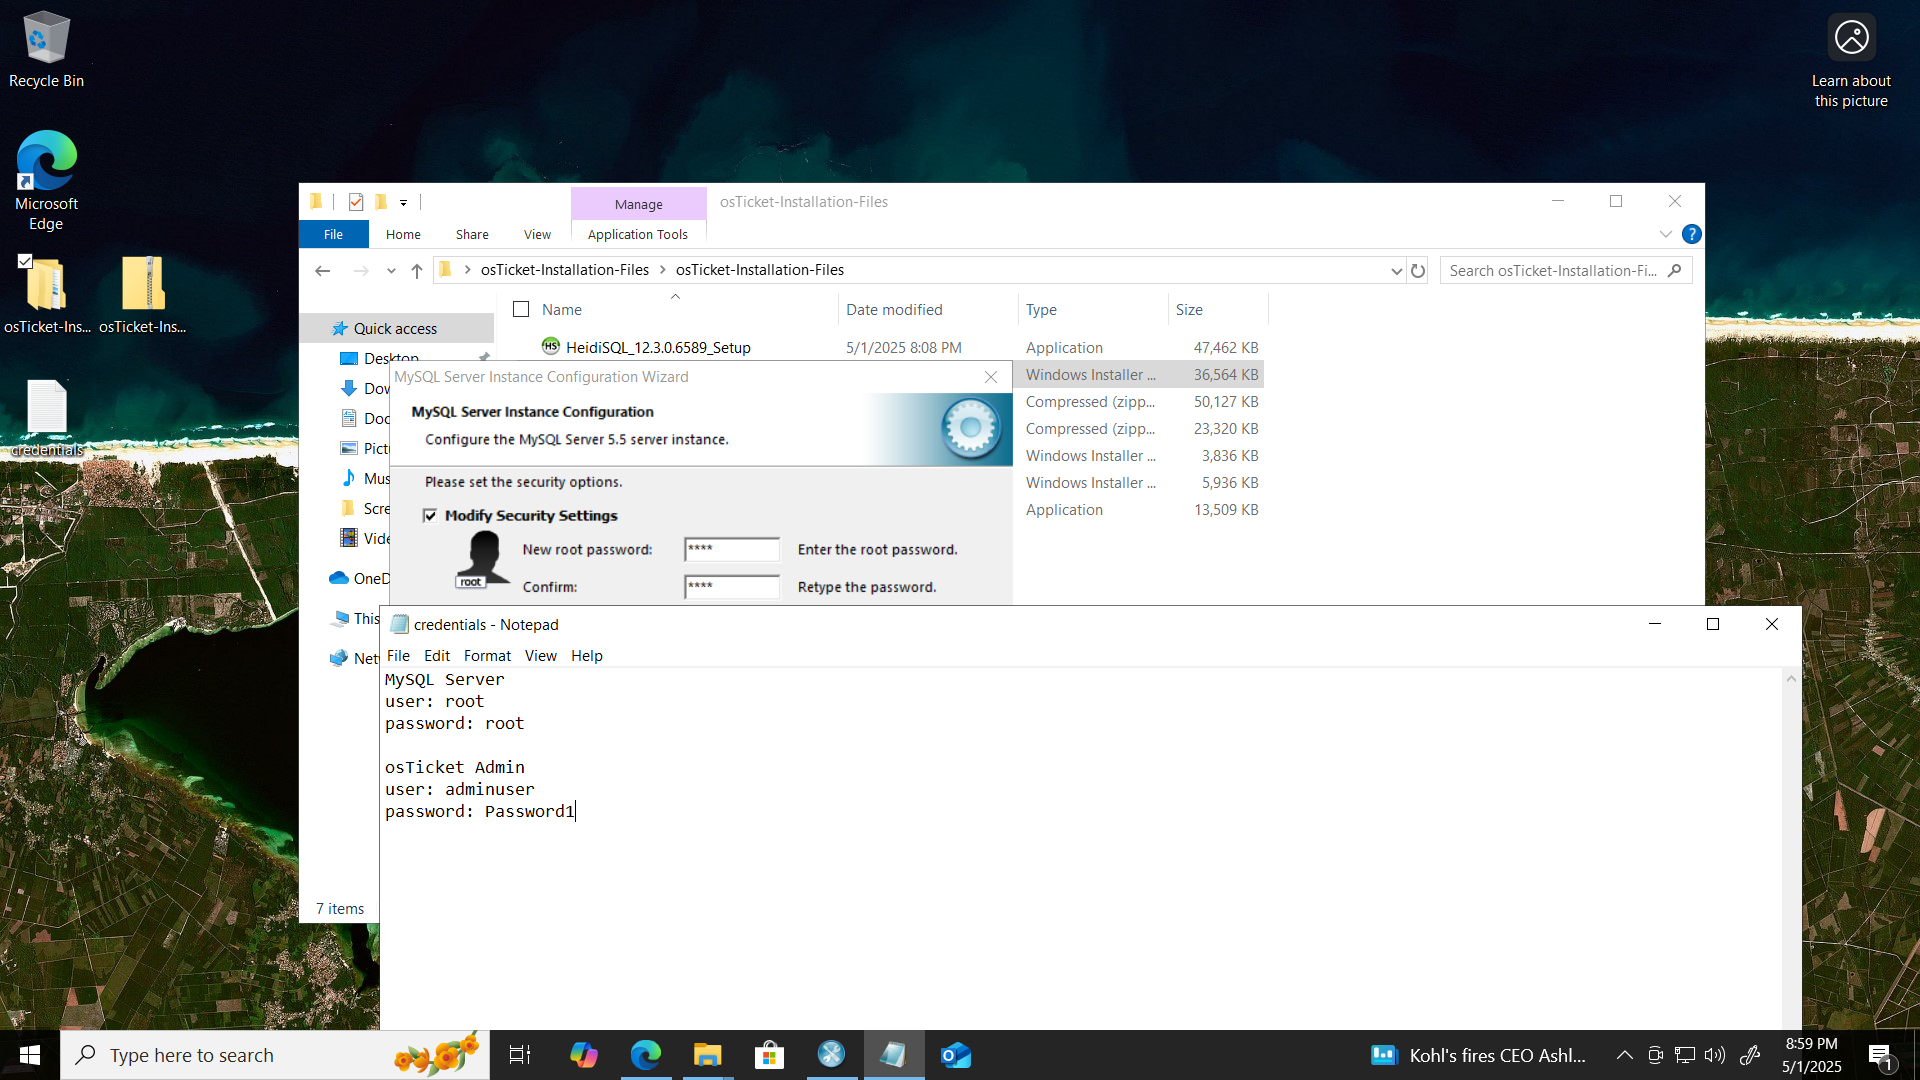
Task: Open the View tab in File Explorer
Action: [x=537, y=234]
